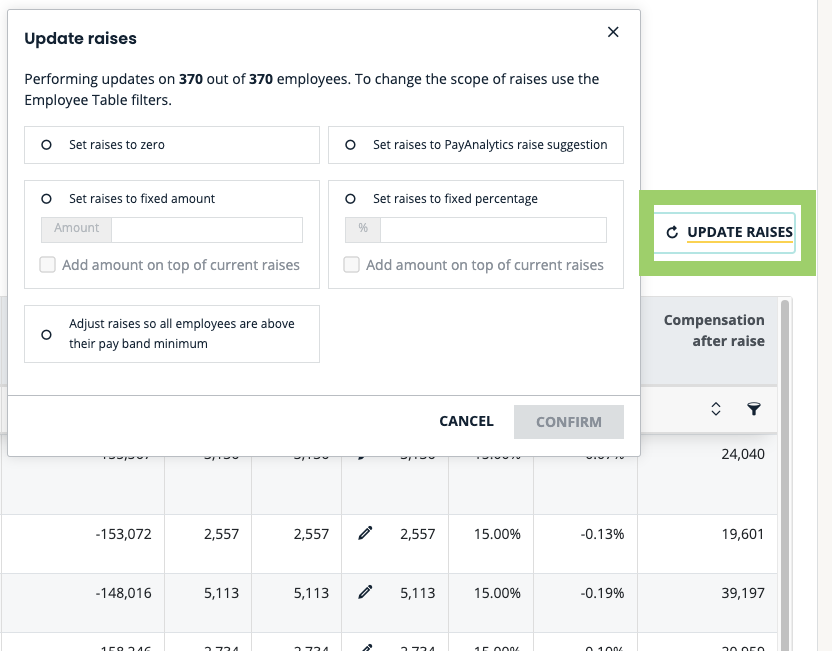Enable 'Add amount on top' under fixed percentage
The image size is (832, 651).
[x=351, y=265]
